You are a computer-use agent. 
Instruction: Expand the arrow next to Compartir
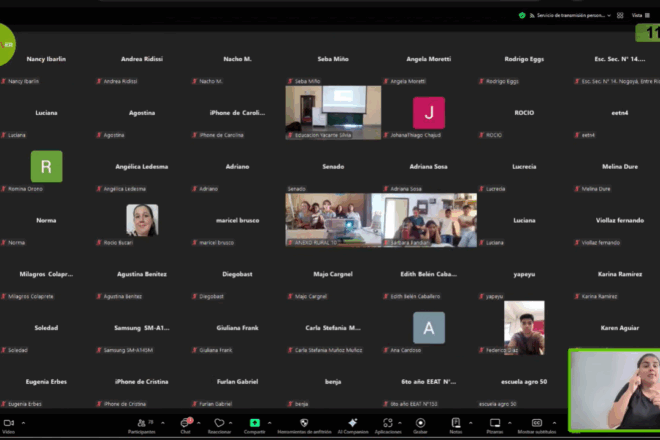pyautogui.click(x=270, y=420)
